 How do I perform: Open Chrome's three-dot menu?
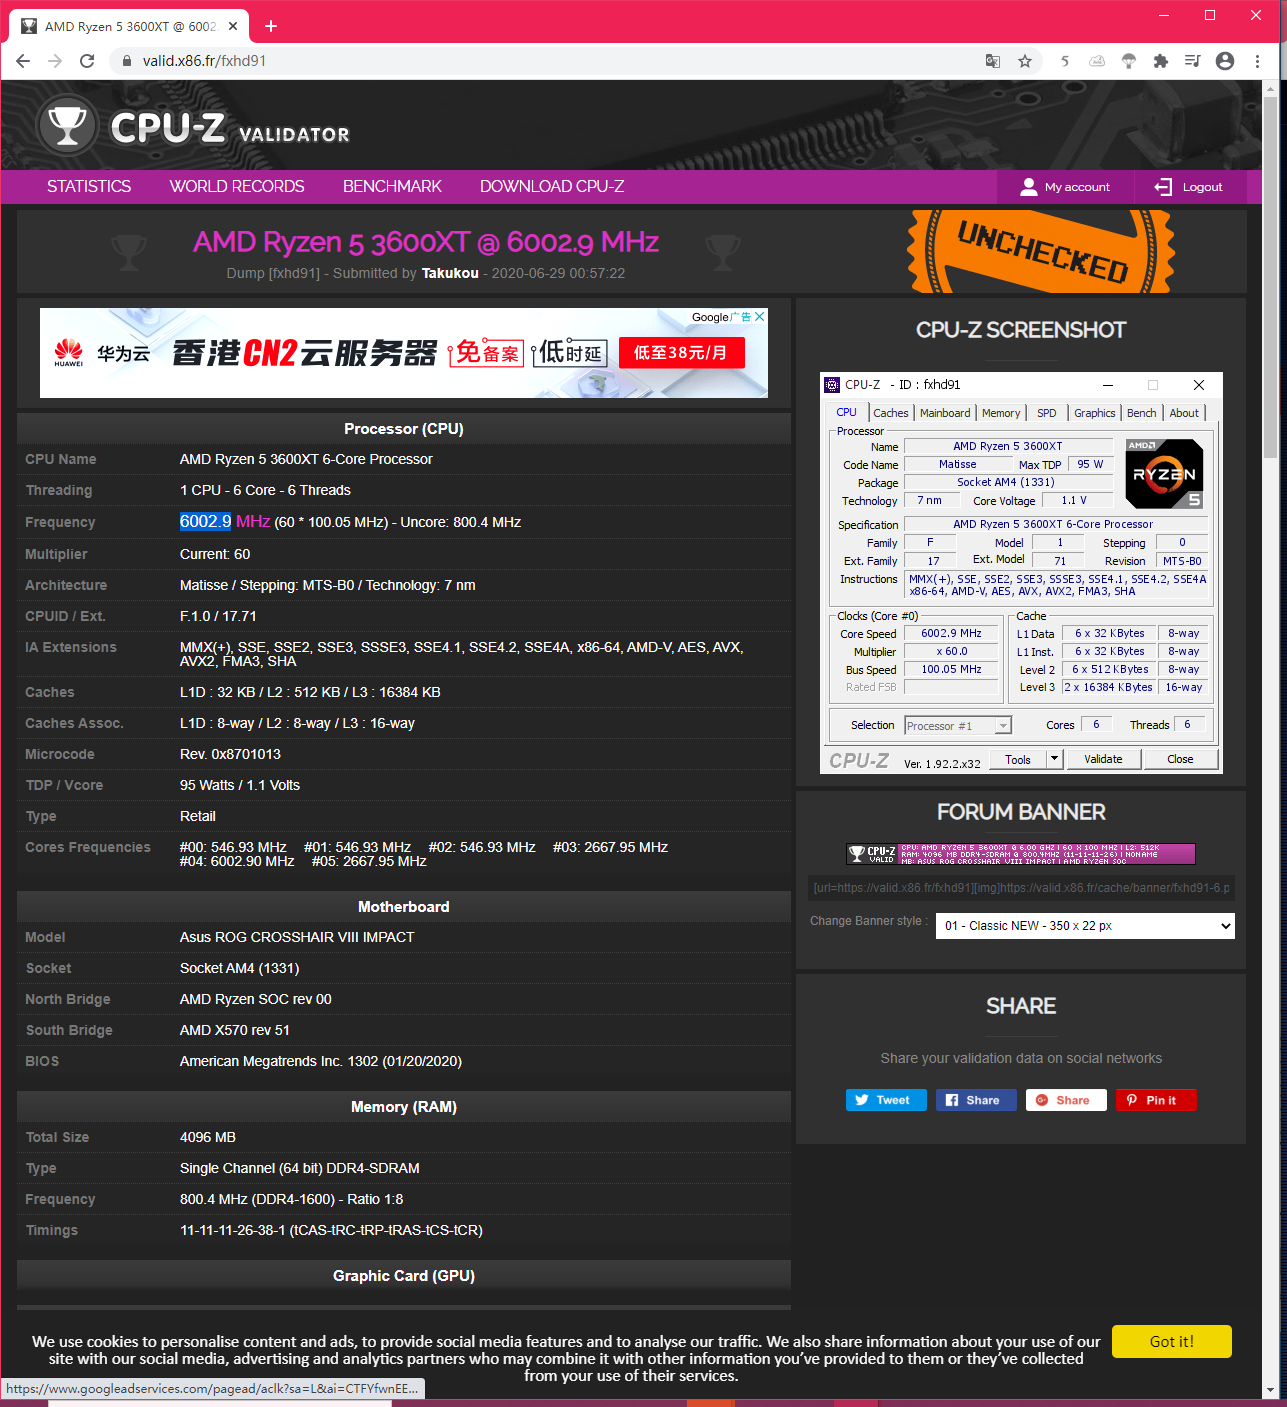pos(1257,61)
